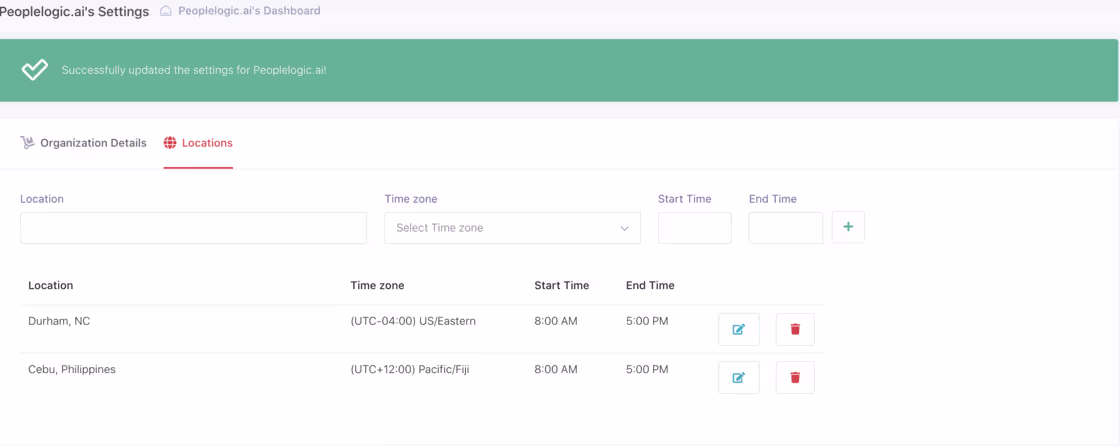
Task: Focus the End Time input box
Action: [786, 228]
